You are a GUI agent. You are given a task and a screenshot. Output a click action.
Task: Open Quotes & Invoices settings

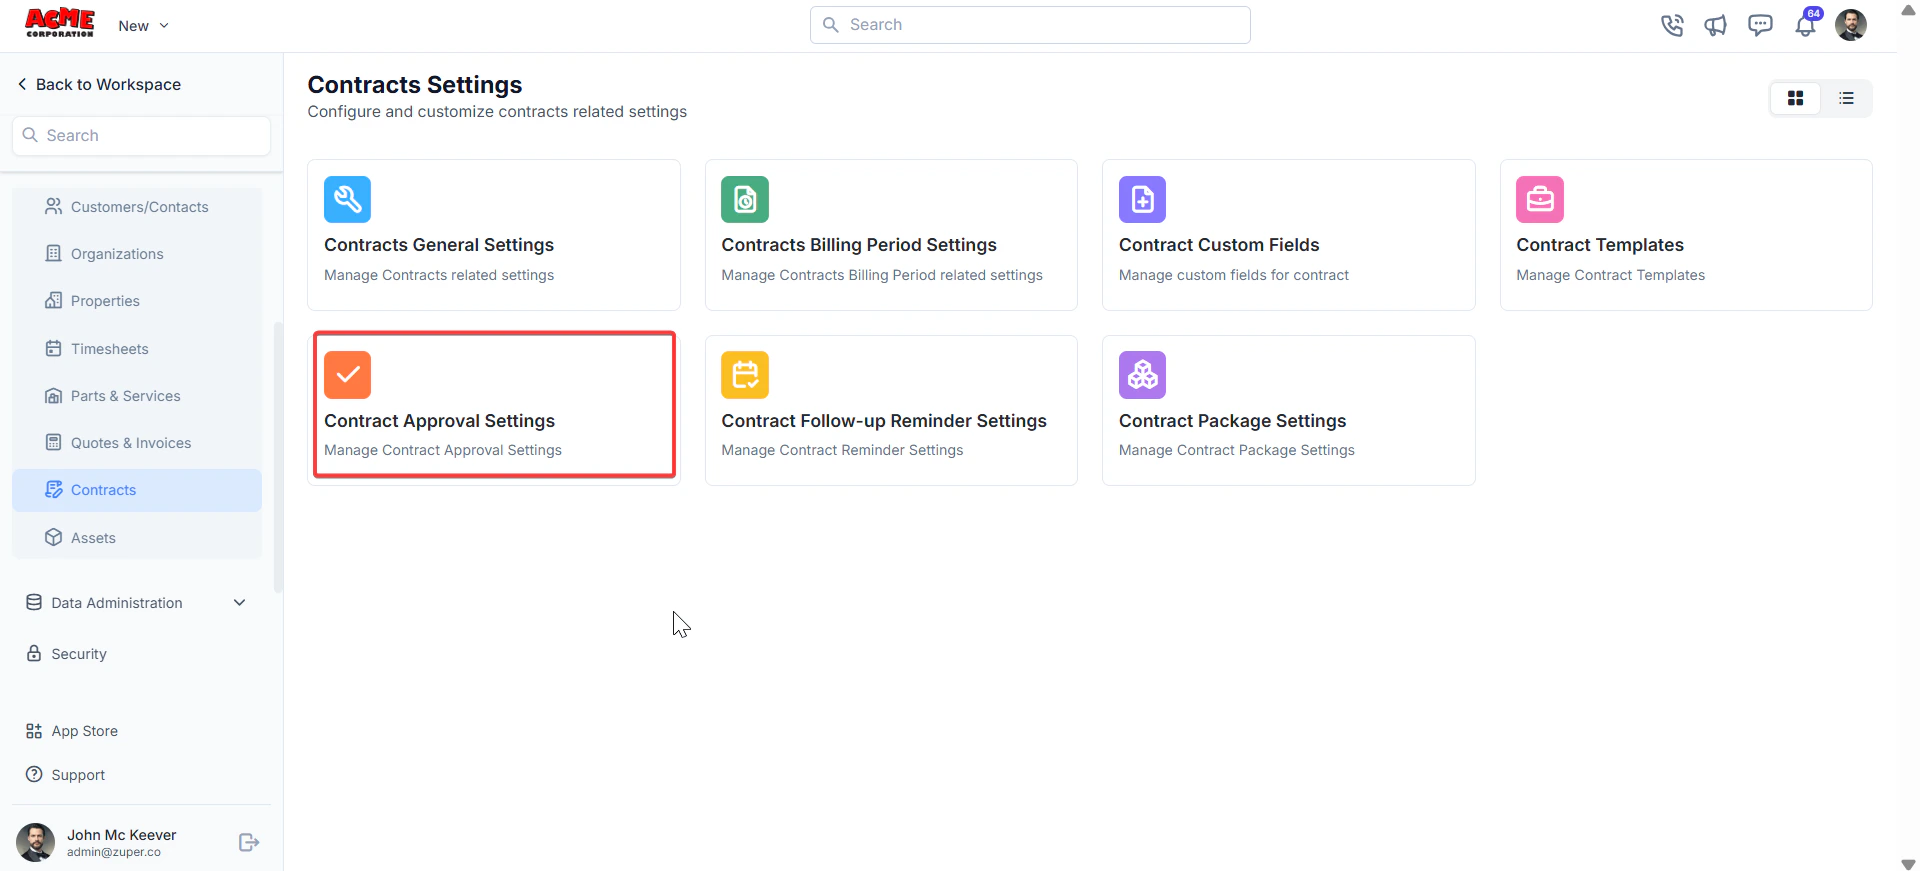coord(137,443)
